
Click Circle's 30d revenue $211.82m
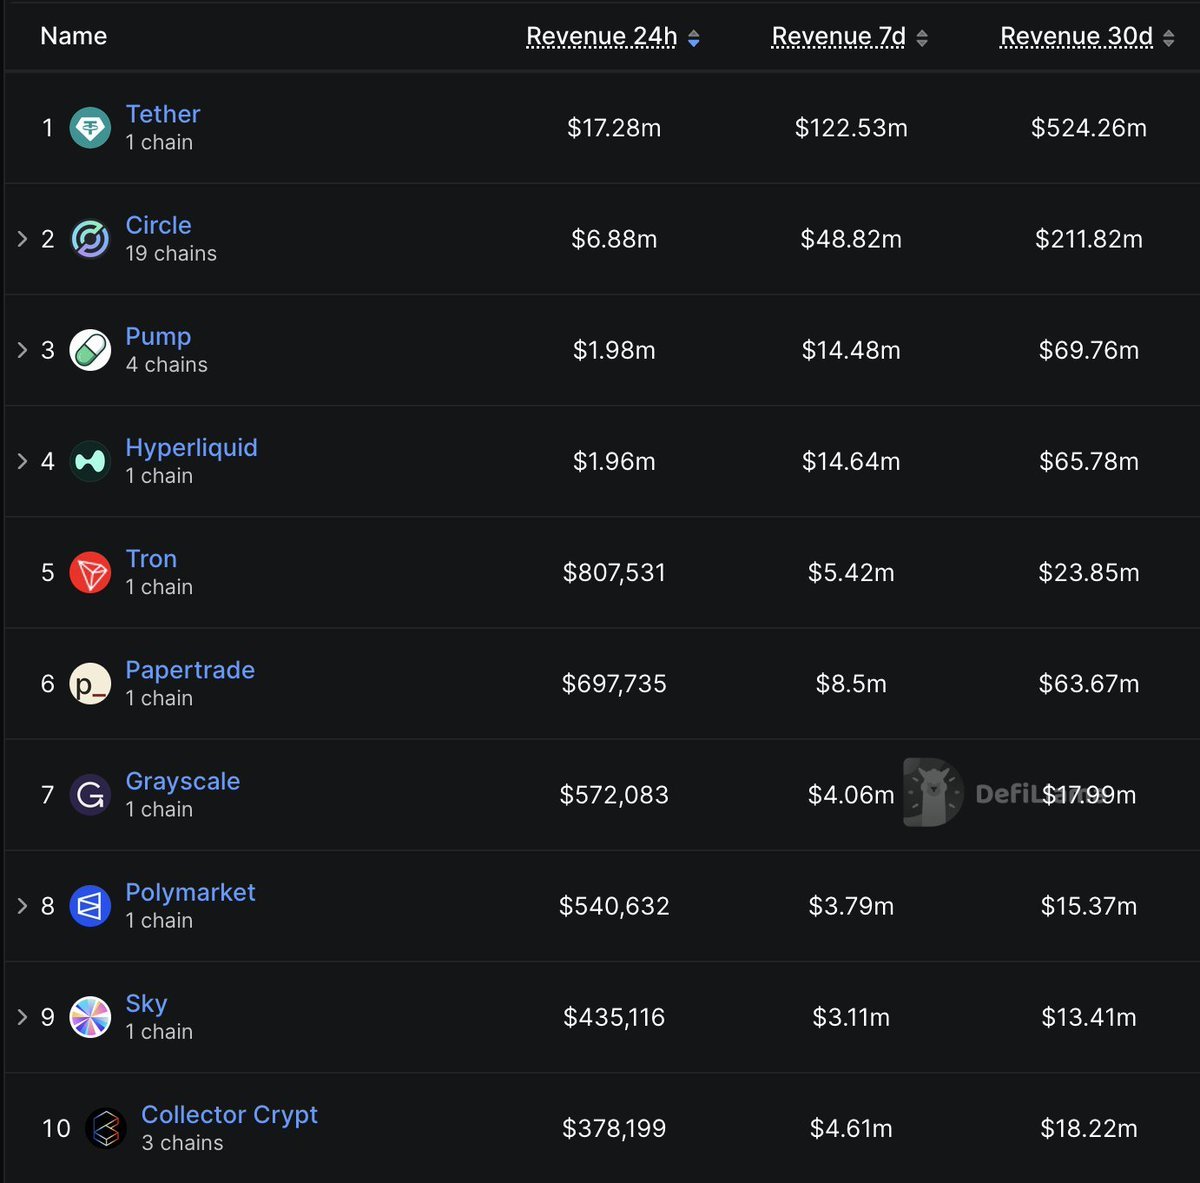(x=1089, y=239)
